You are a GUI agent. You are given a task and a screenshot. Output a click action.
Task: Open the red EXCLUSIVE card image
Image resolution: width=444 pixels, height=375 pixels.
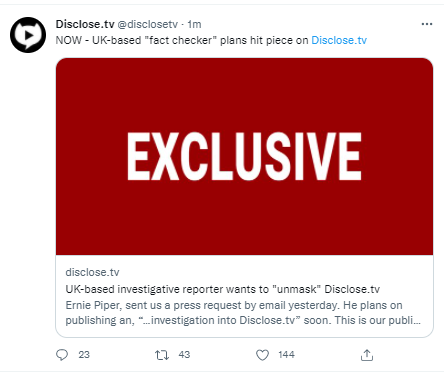[244, 157]
